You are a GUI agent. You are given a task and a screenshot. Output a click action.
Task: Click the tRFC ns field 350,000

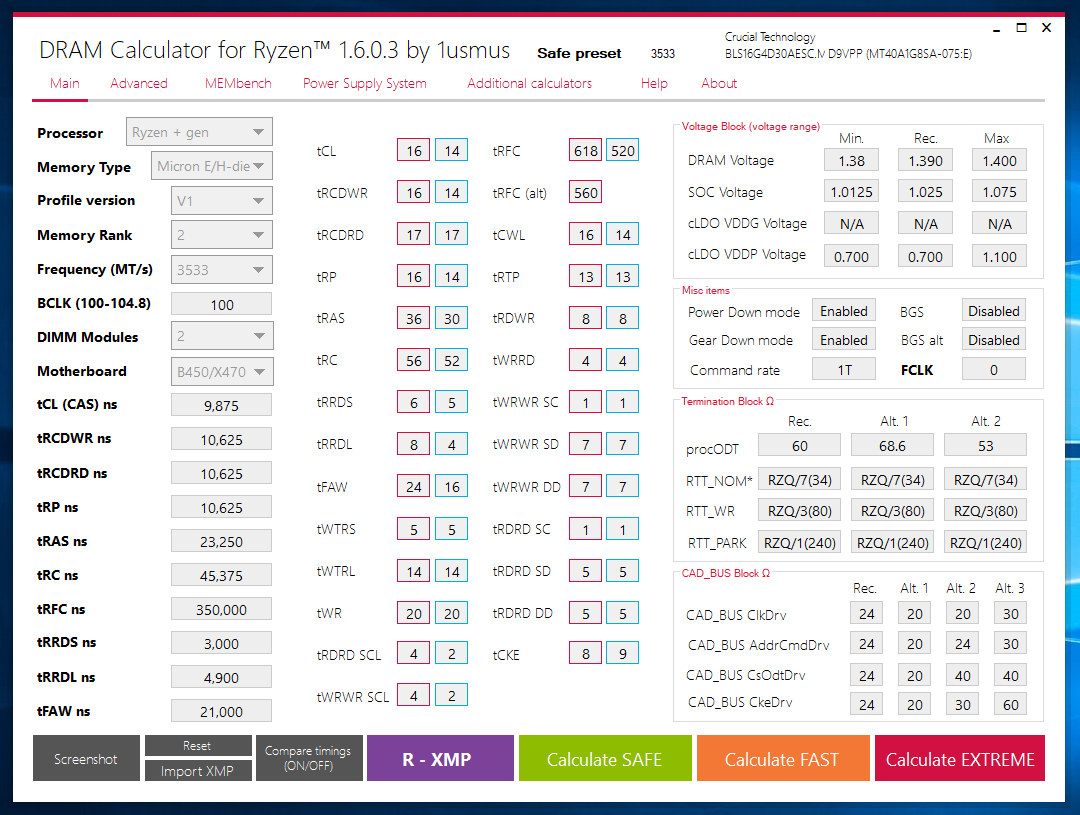[222, 609]
